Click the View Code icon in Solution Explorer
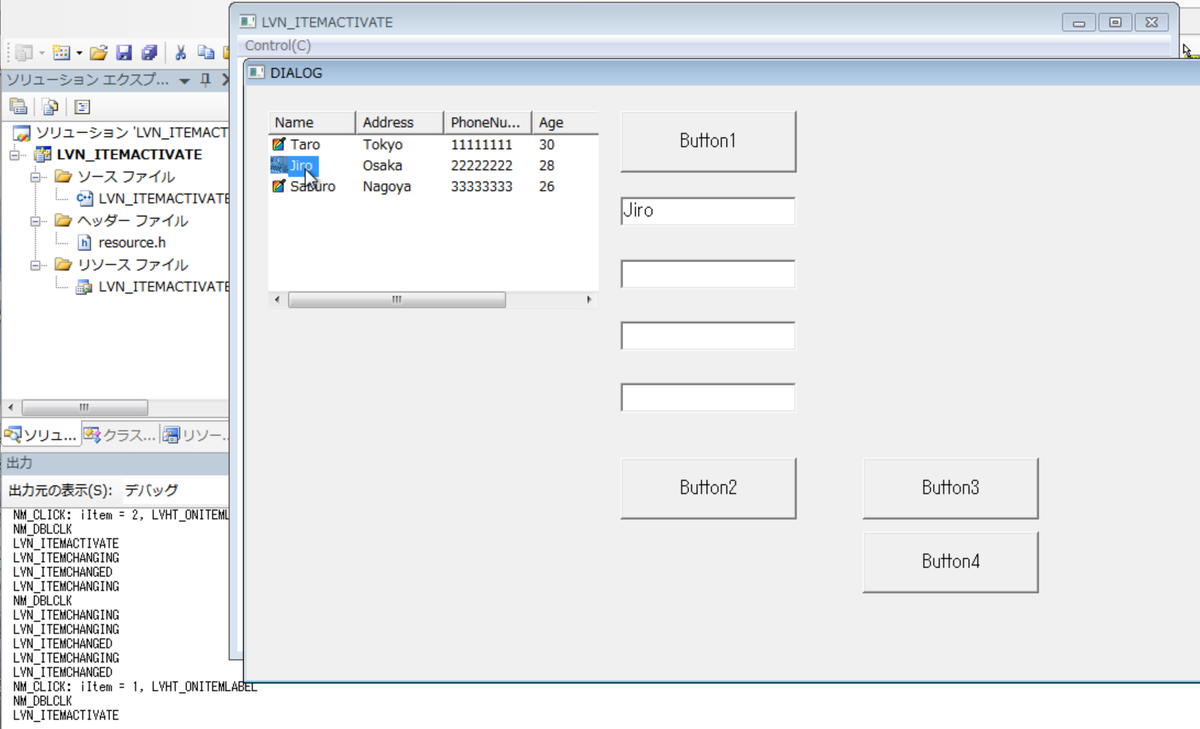 pos(83,107)
